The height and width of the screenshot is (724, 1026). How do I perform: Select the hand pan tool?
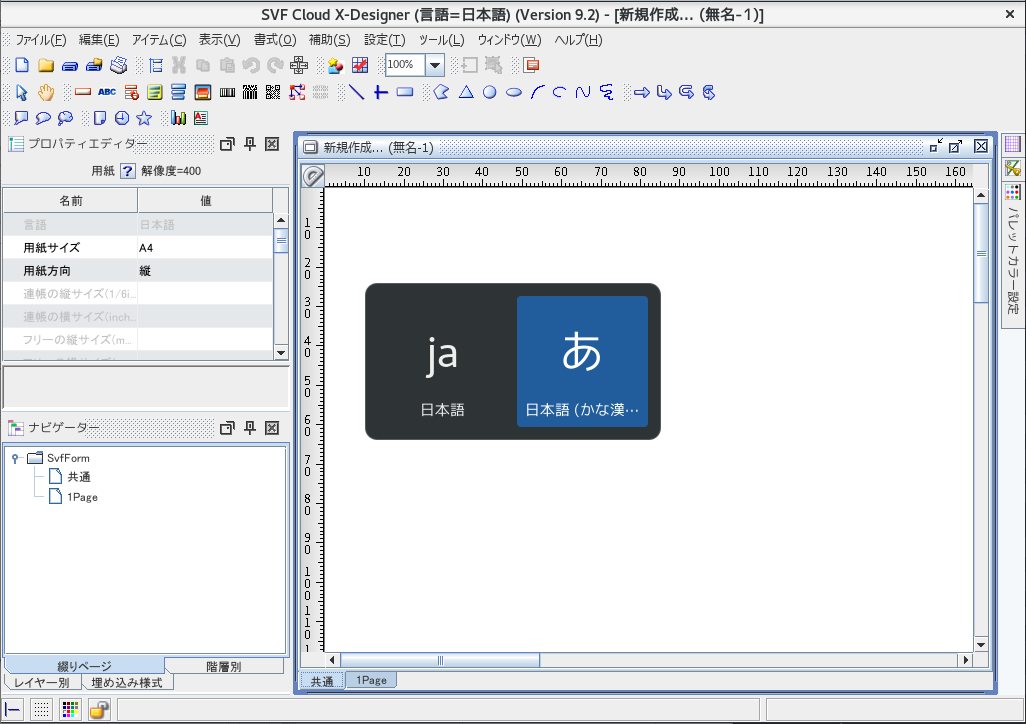pos(46,92)
